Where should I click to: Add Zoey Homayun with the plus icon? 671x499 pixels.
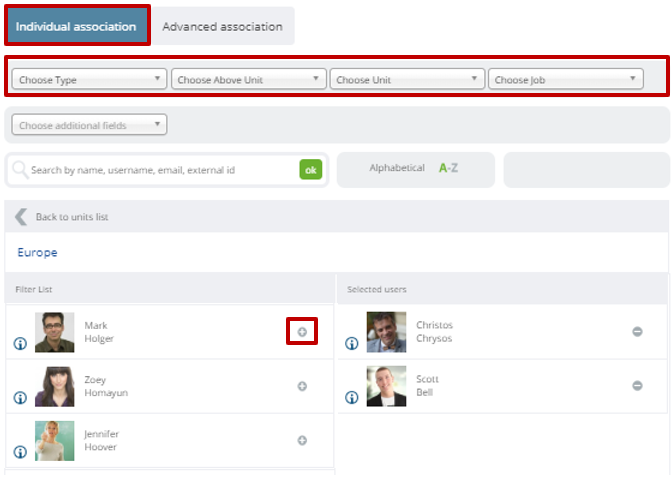tap(302, 386)
